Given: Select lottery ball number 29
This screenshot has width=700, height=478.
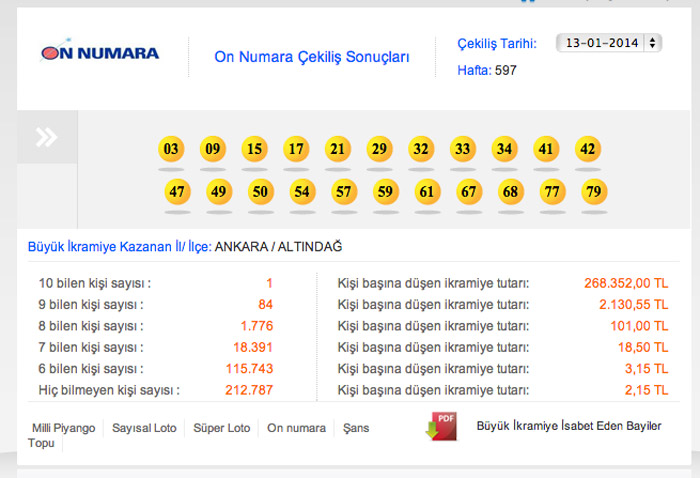Looking at the screenshot, I should (379, 149).
